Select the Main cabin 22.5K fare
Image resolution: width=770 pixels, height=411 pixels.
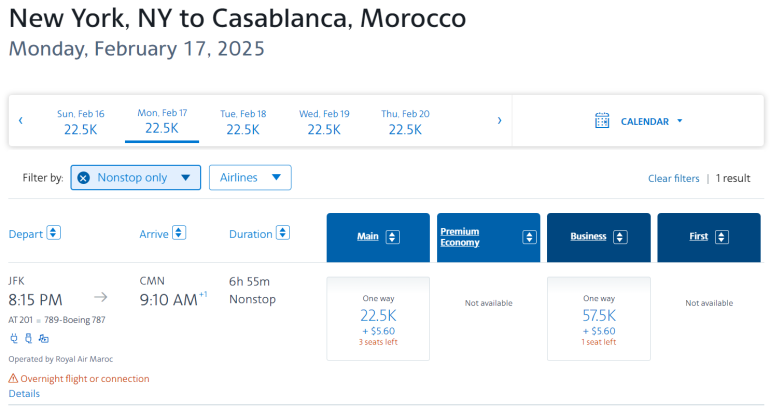click(x=378, y=319)
